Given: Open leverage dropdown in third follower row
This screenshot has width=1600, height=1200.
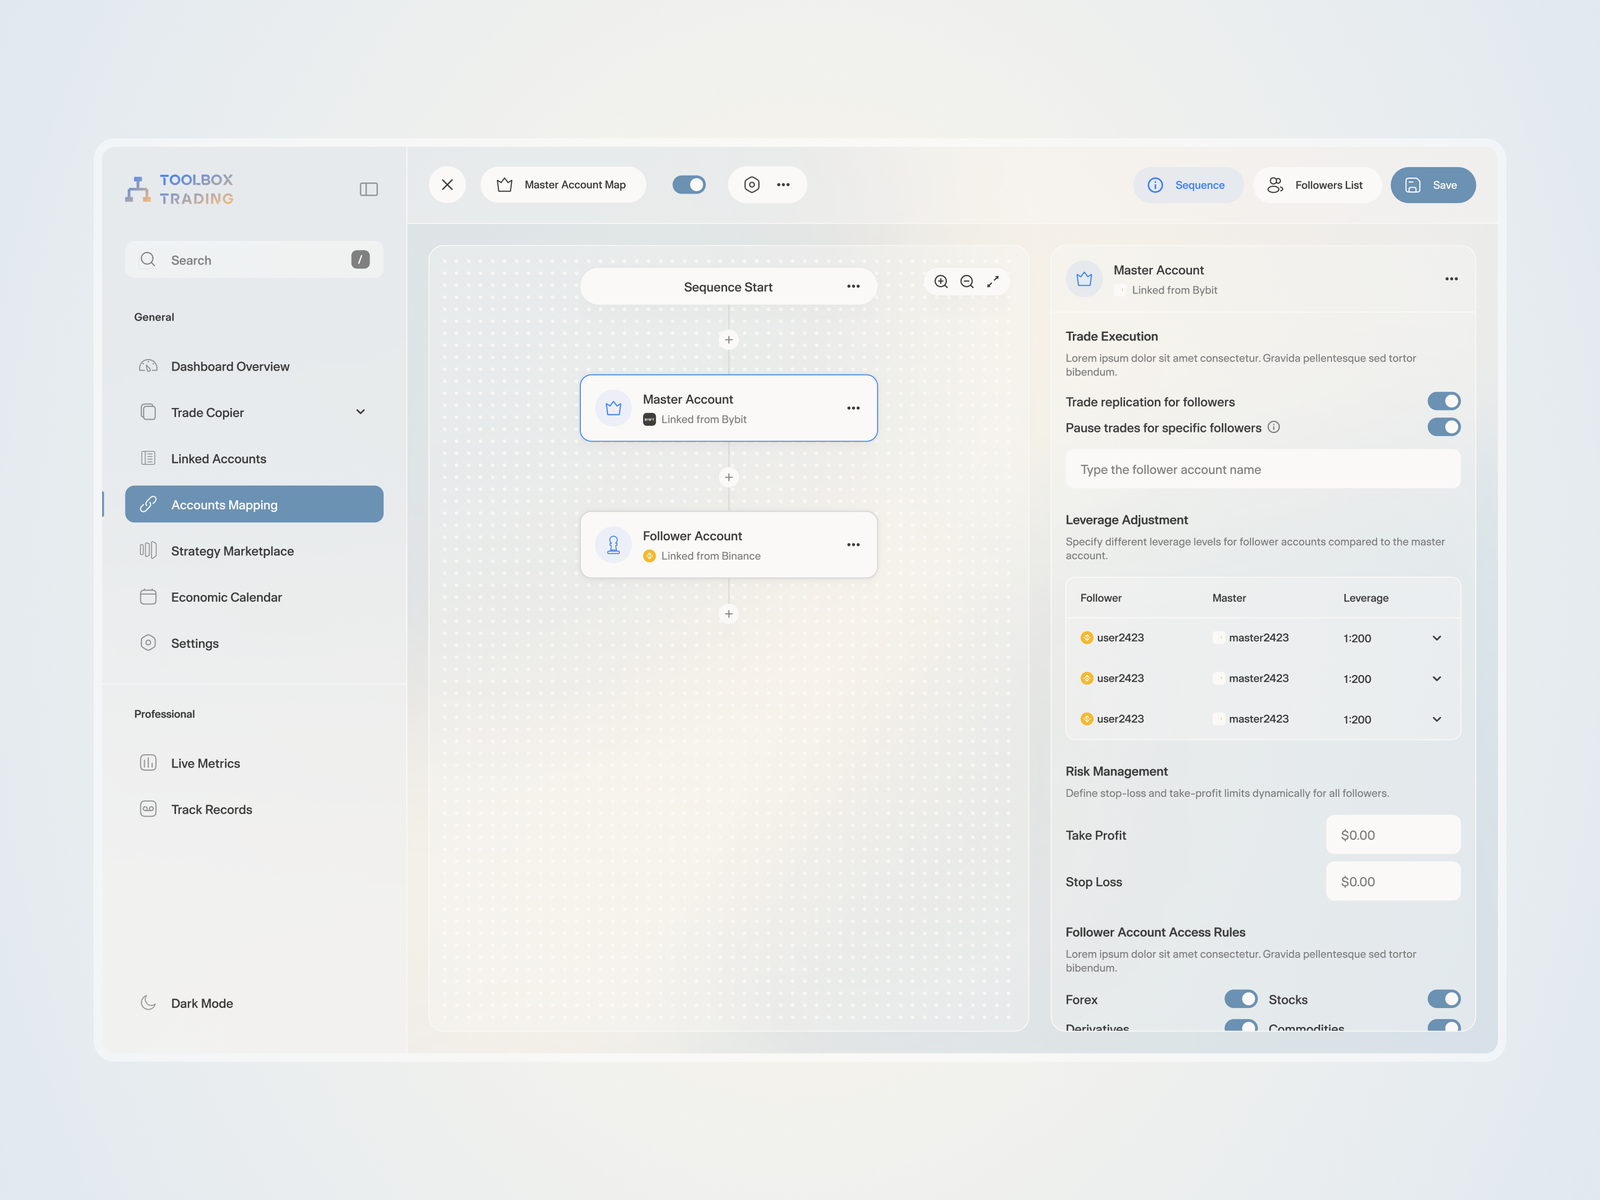Looking at the screenshot, I should point(1436,719).
